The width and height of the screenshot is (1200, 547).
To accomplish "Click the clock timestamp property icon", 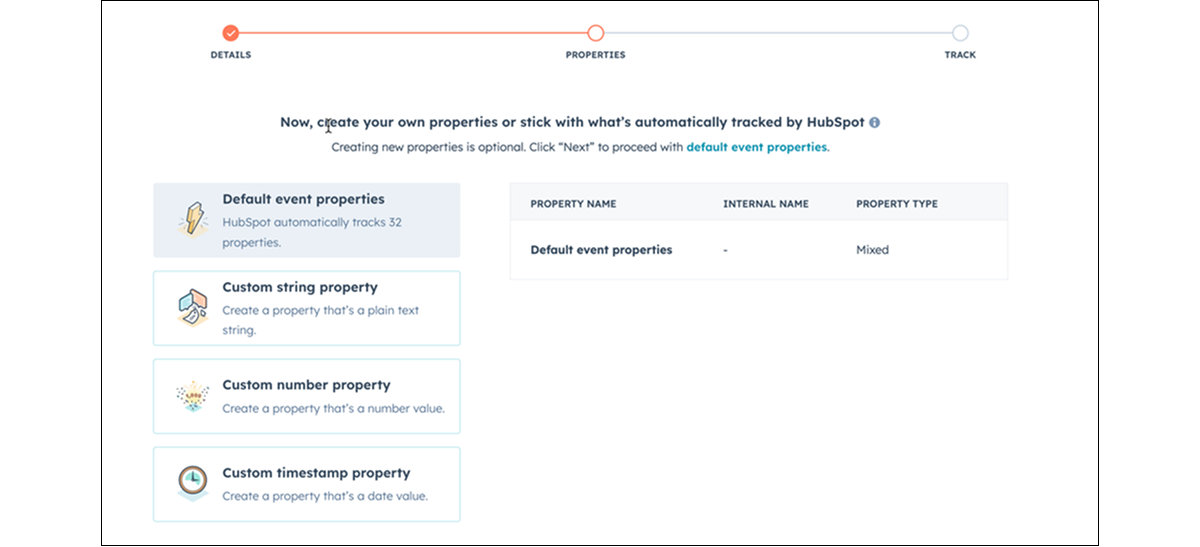I will tap(192, 482).
